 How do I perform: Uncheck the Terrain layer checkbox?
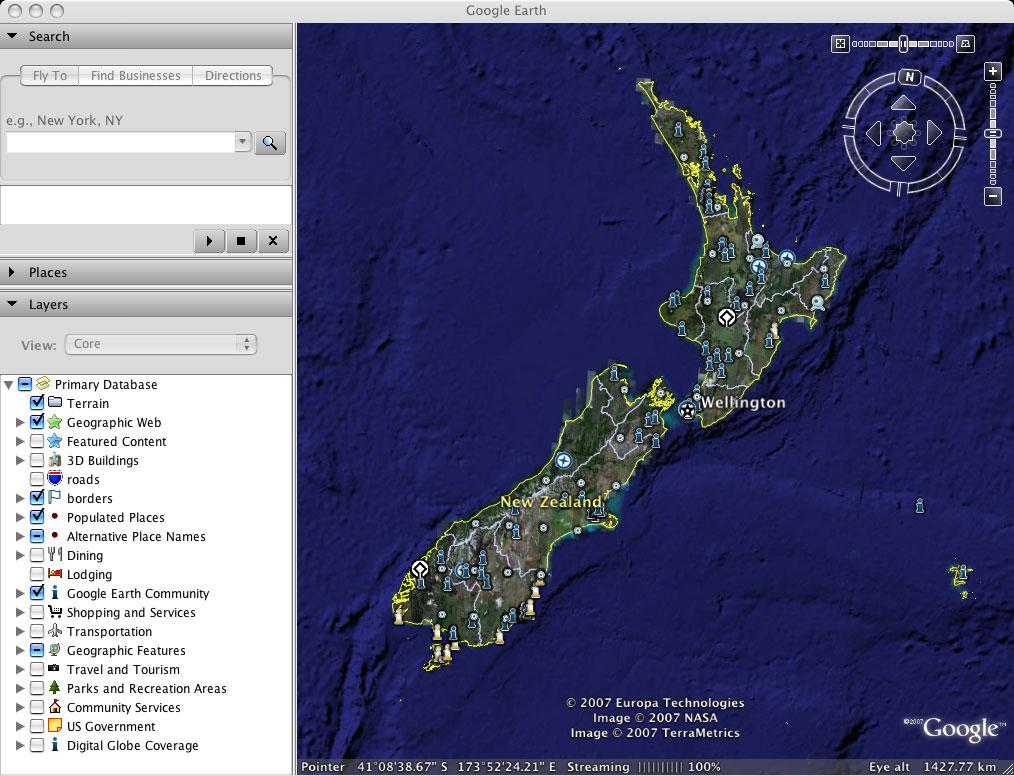pos(37,402)
